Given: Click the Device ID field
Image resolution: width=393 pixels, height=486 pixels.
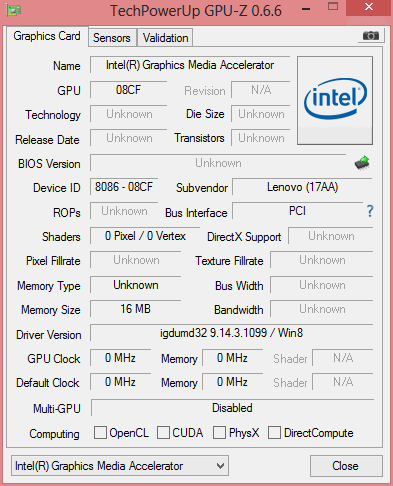Looking at the screenshot, I should [x=124, y=187].
